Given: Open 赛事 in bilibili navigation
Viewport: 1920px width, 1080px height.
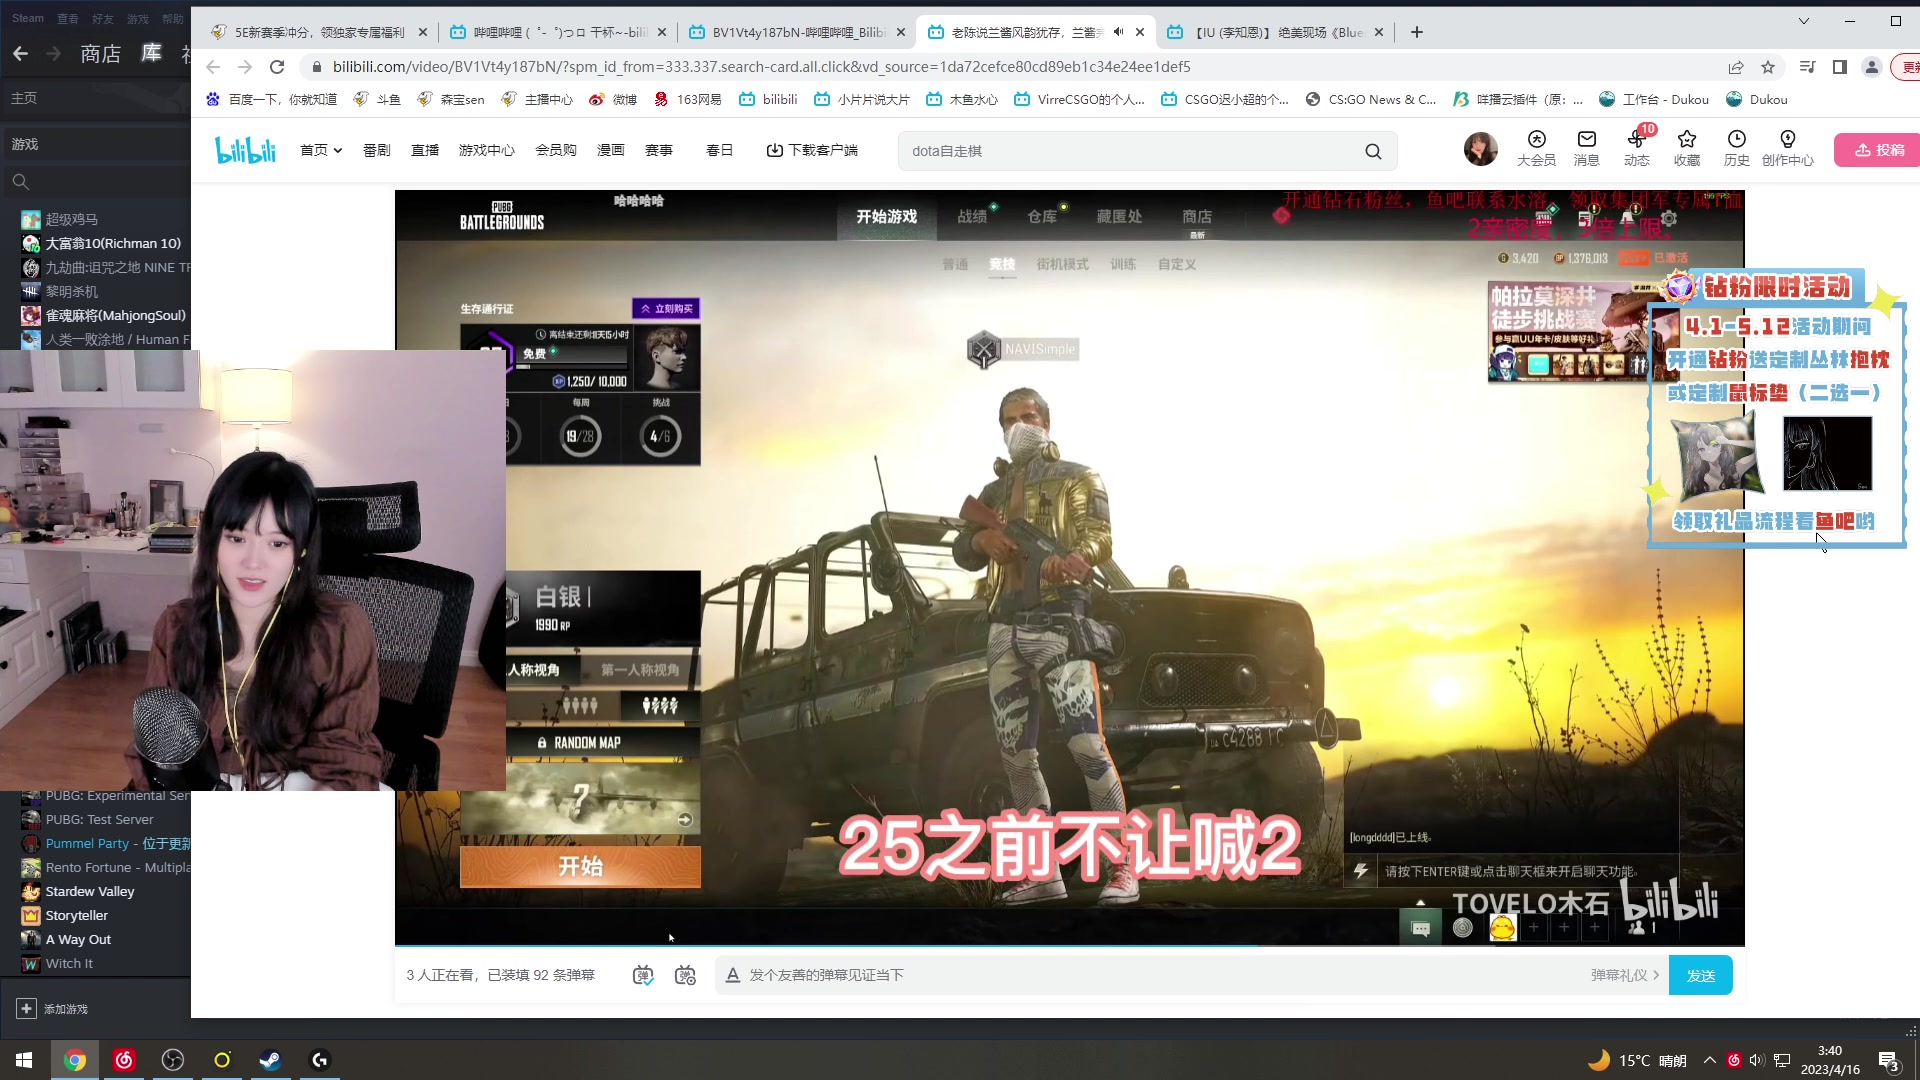Looking at the screenshot, I should click(x=659, y=150).
